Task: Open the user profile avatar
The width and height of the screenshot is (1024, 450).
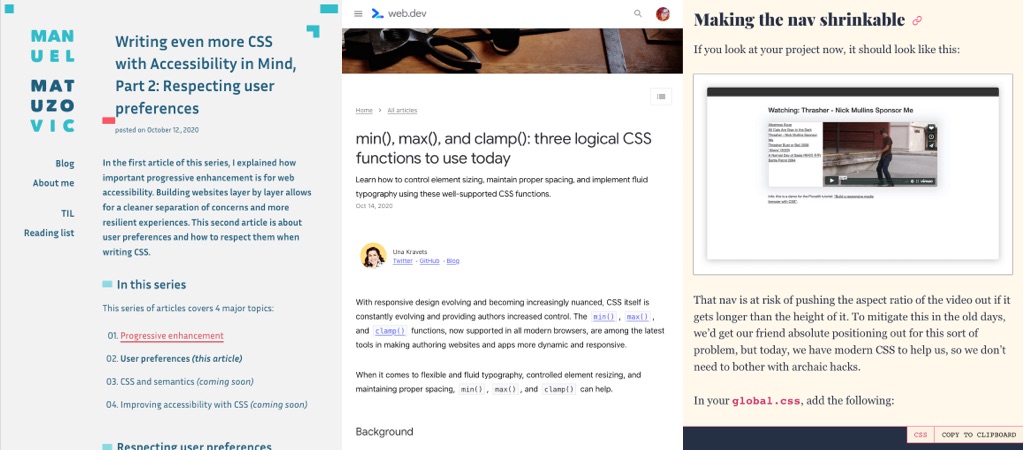Action: coord(662,14)
